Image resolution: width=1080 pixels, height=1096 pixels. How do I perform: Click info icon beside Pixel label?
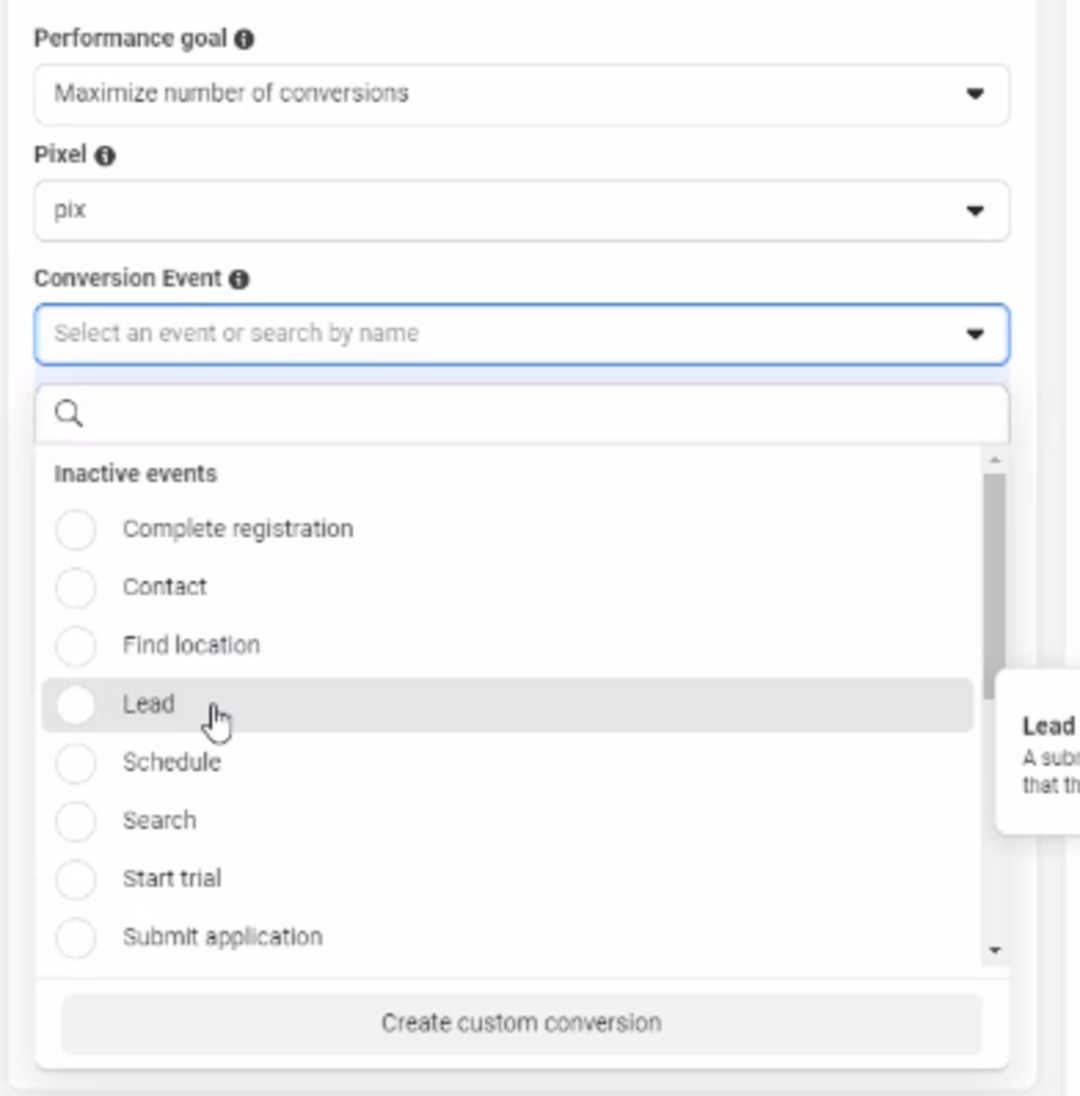[x=105, y=156]
